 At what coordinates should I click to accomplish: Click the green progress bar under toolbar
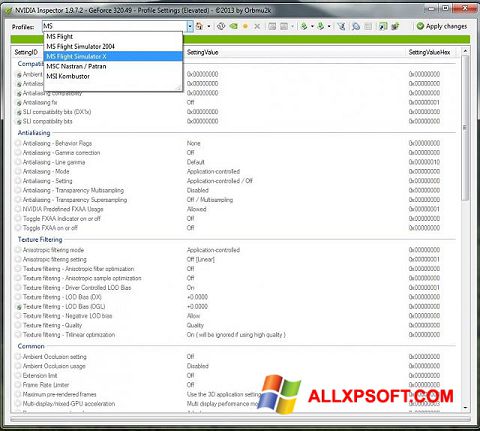click(240, 39)
